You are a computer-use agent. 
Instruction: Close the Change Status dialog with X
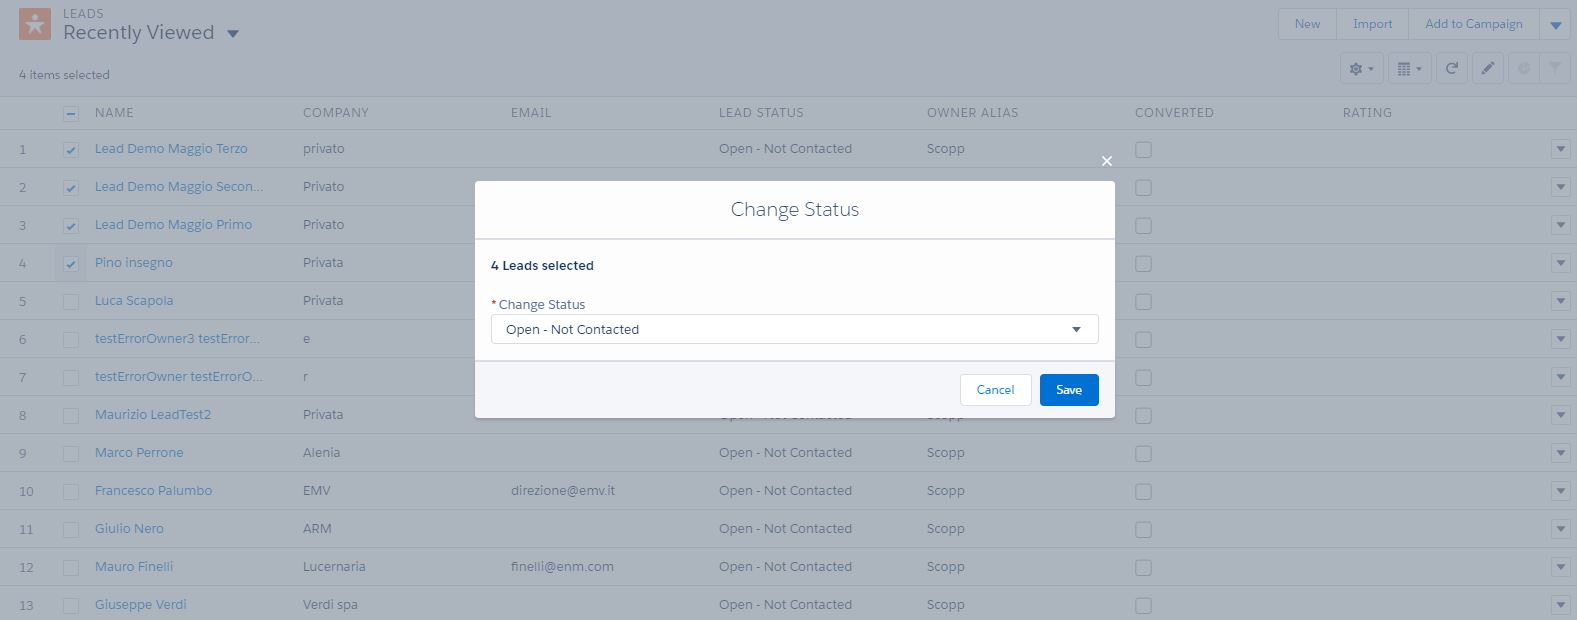[x=1106, y=161]
